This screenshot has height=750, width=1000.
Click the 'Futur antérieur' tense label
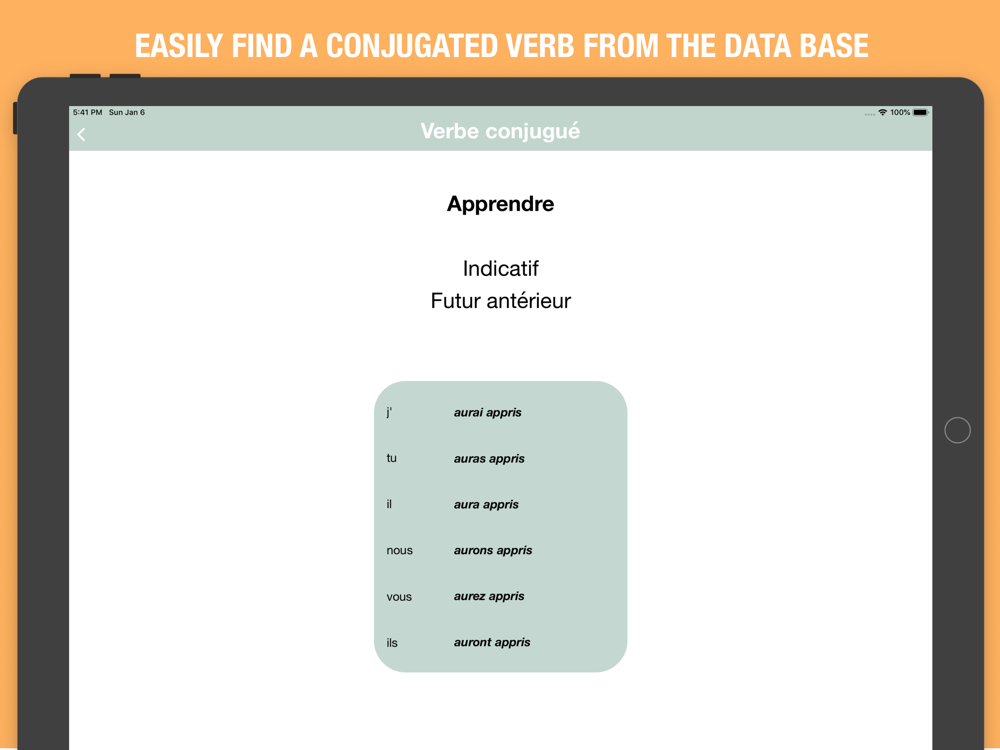[500, 301]
